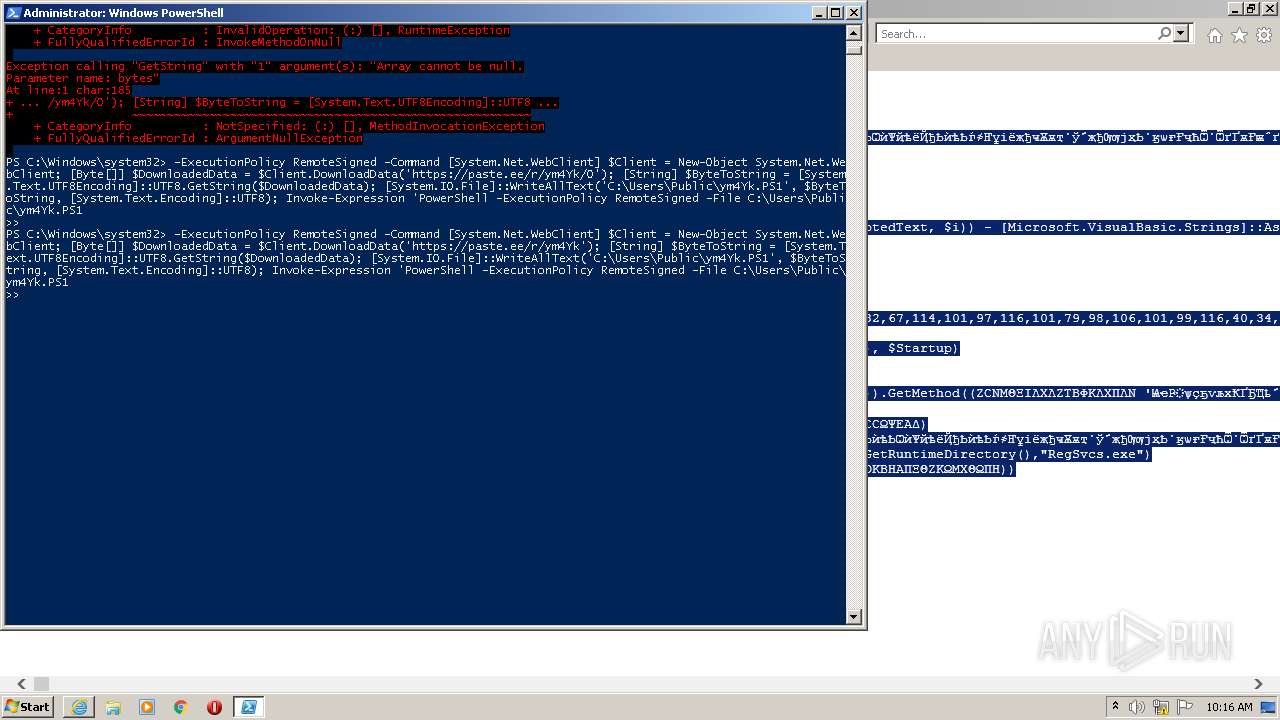
Task: Show hidden system tray icons
Action: (x=1115, y=707)
